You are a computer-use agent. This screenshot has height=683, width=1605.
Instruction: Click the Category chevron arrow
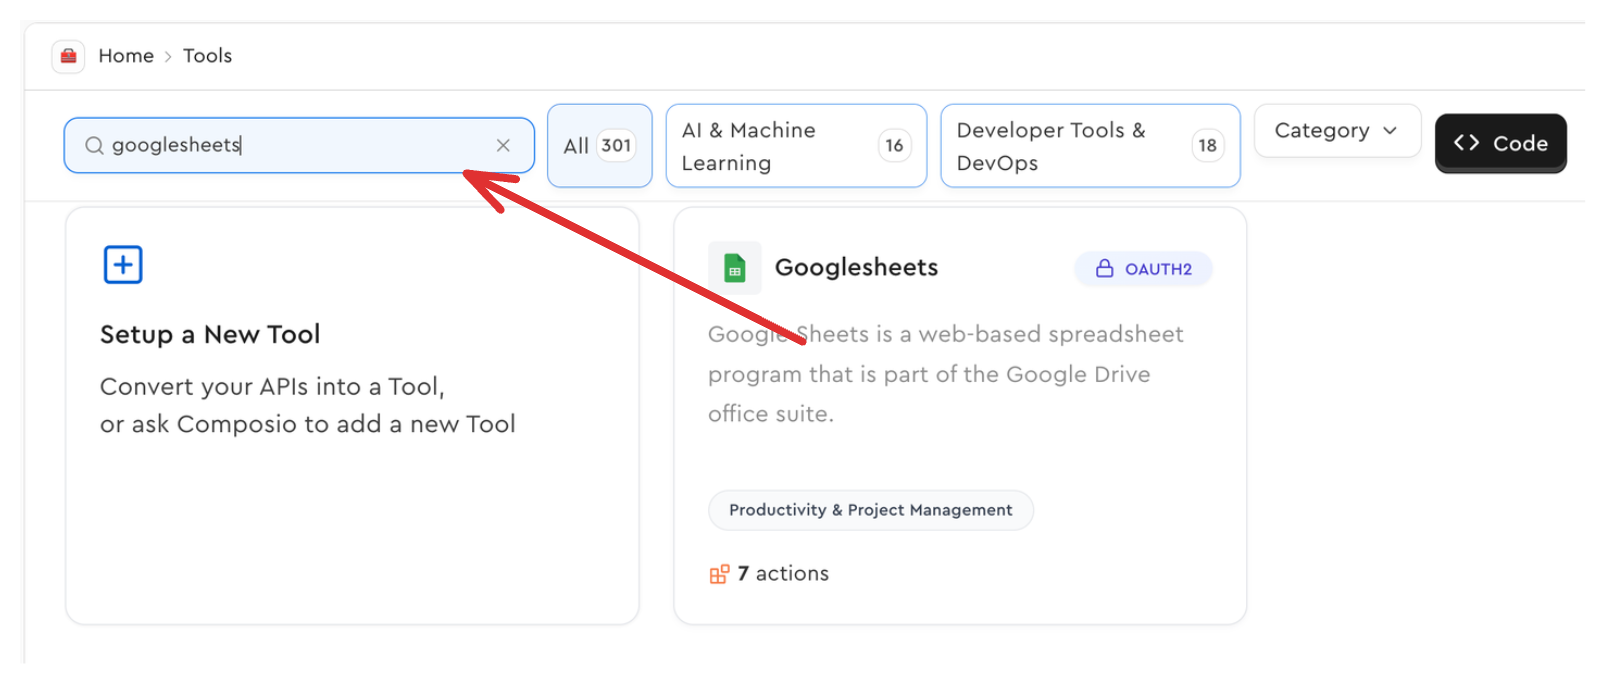point(1390,131)
